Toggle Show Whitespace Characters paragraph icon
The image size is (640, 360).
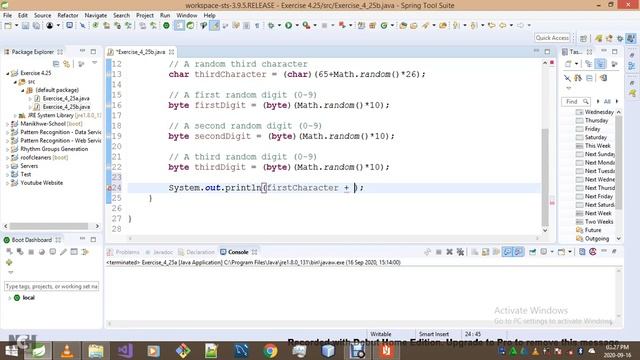click(x=257, y=26)
